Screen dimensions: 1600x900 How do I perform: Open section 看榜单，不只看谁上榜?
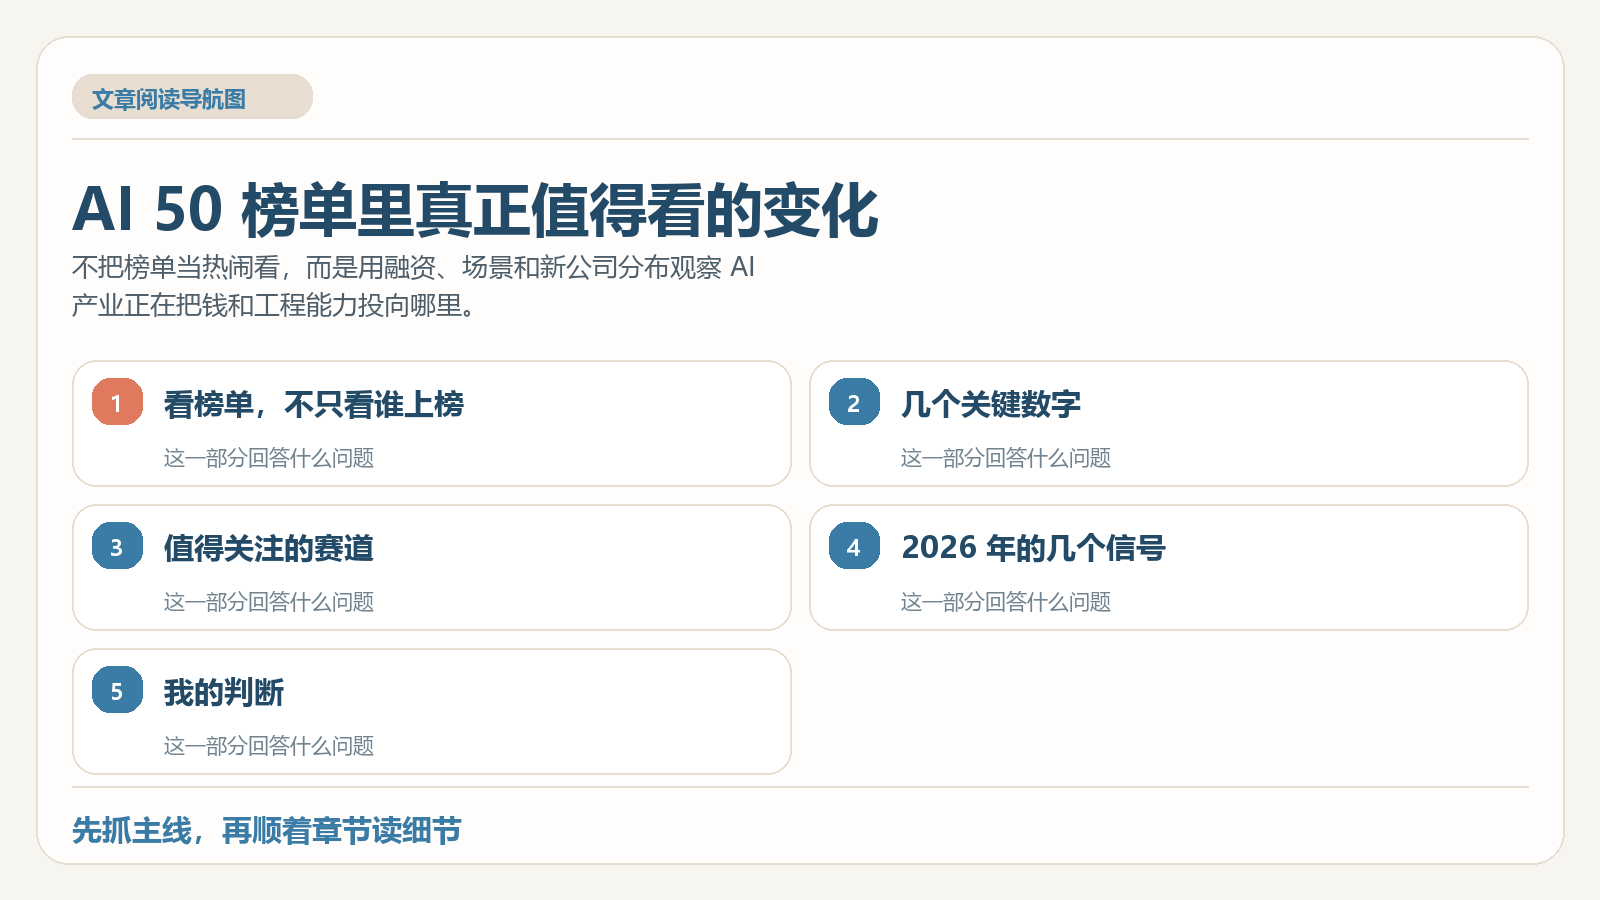point(432,424)
